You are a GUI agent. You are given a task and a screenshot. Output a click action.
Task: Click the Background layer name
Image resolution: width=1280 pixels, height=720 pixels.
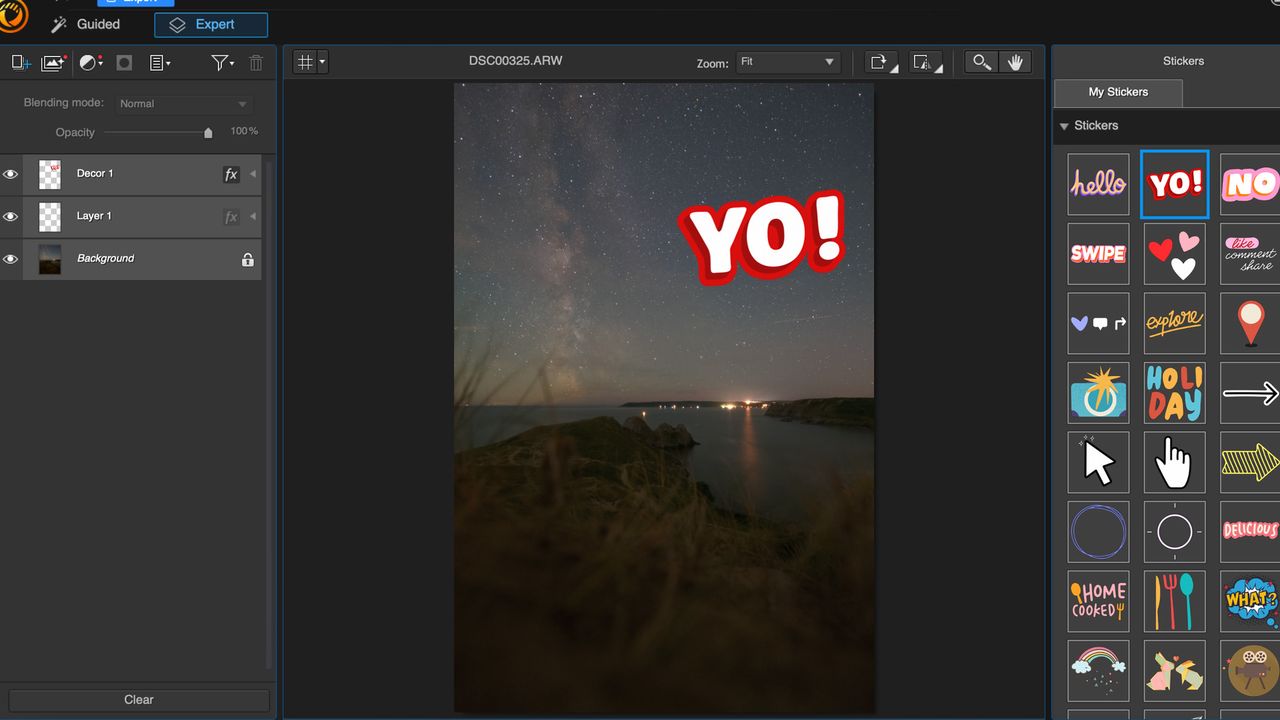(x=105, y=259)
